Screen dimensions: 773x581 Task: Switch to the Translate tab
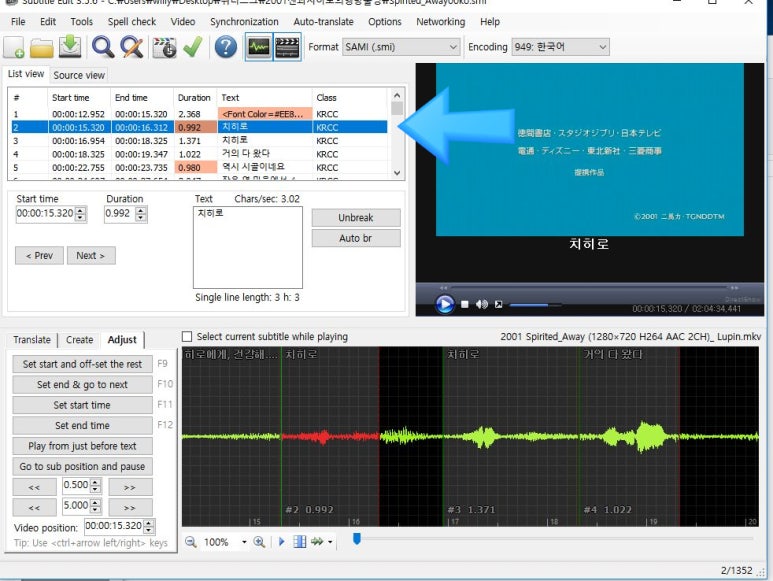point(32,340)
